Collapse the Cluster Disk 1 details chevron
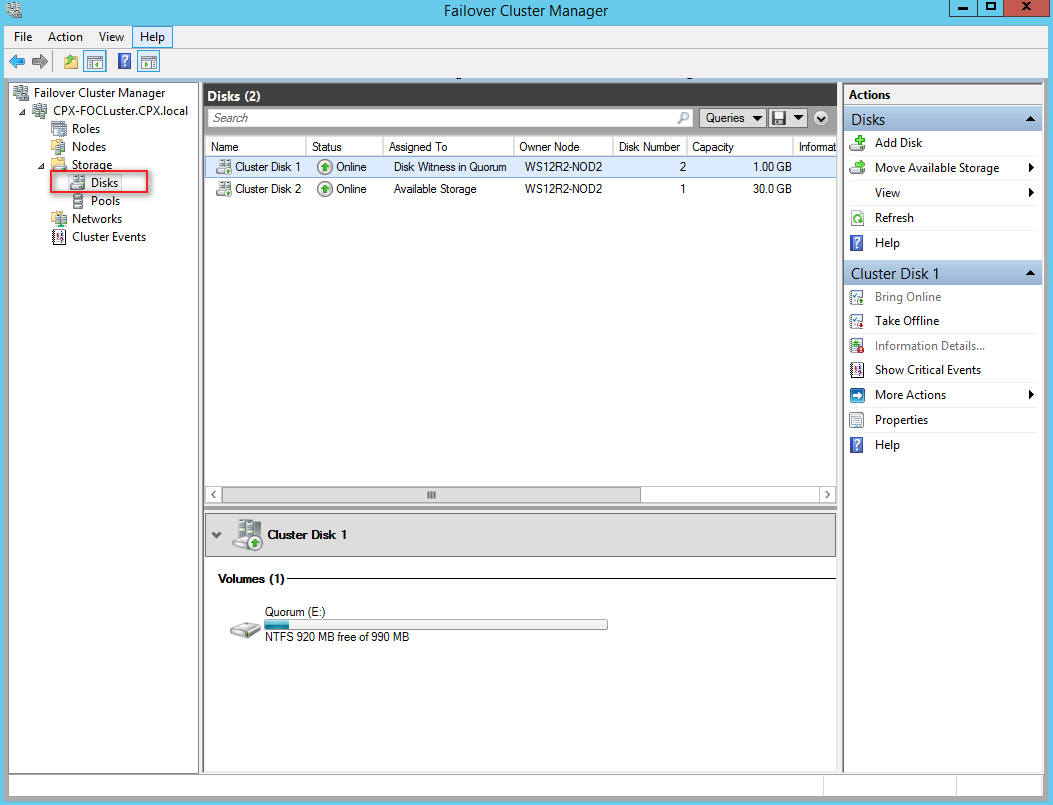 click(216, 535)
